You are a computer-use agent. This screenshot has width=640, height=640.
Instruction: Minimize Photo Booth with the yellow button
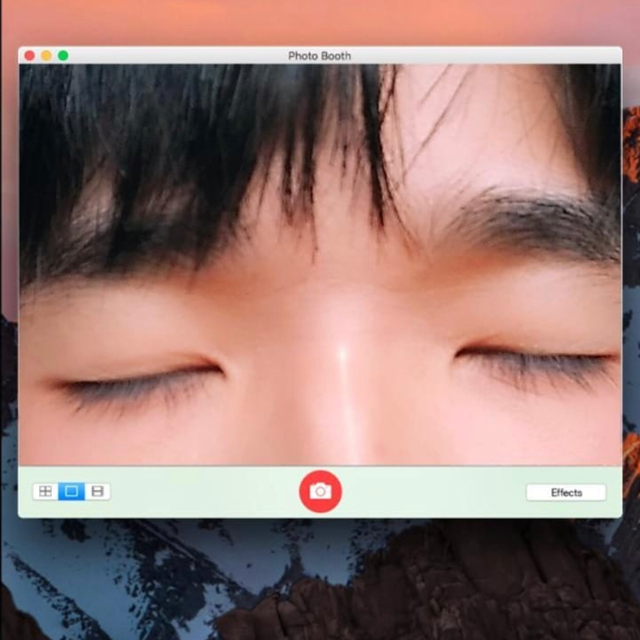[x=46, y=56]
